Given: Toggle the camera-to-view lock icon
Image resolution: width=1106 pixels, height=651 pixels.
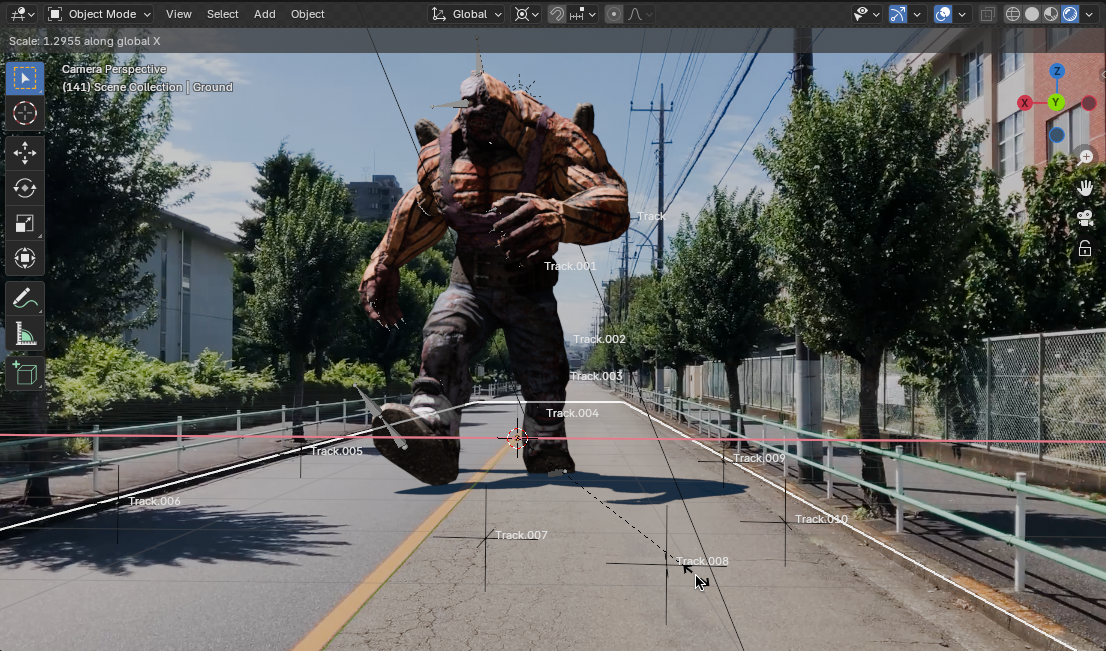Looking at the screenshot, I should 1085,249.
